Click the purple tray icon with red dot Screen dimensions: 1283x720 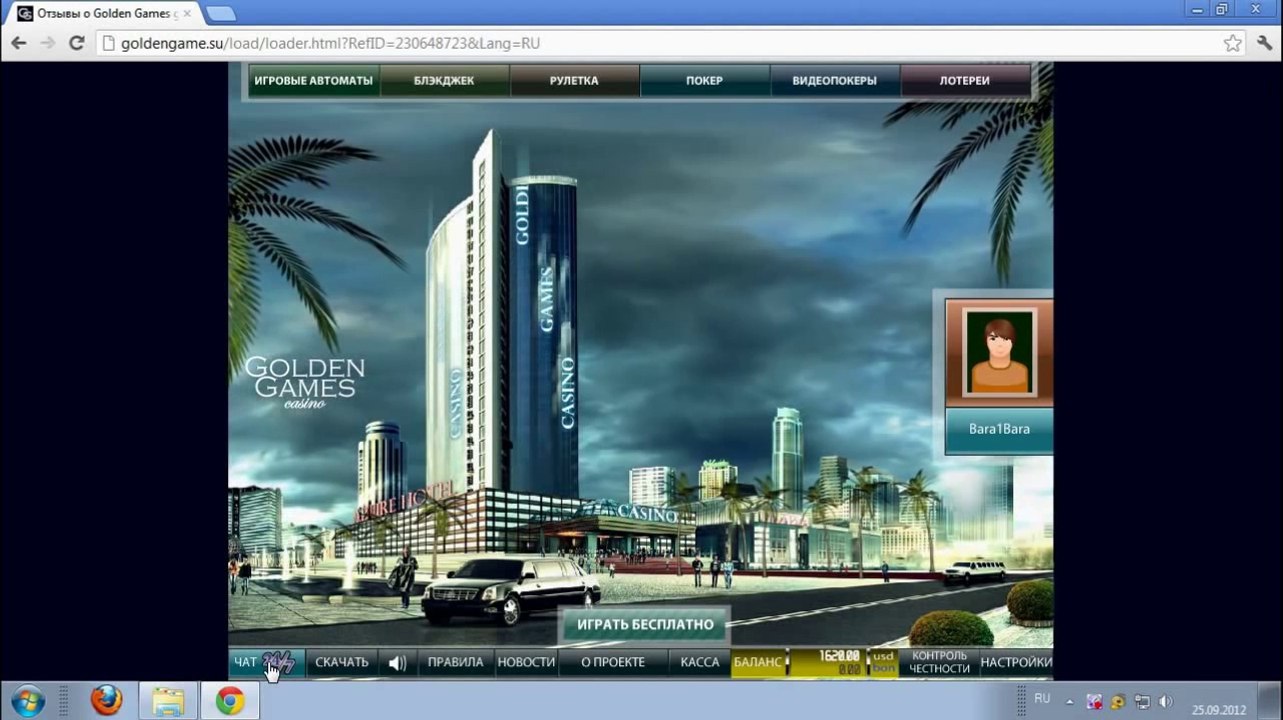1095,701
